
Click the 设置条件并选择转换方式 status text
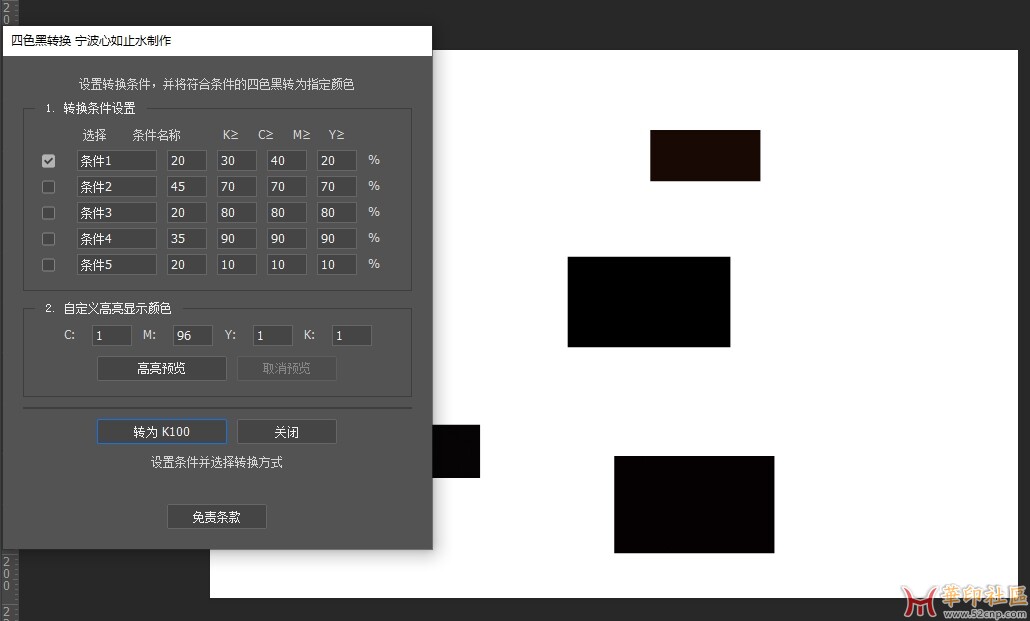217,463
